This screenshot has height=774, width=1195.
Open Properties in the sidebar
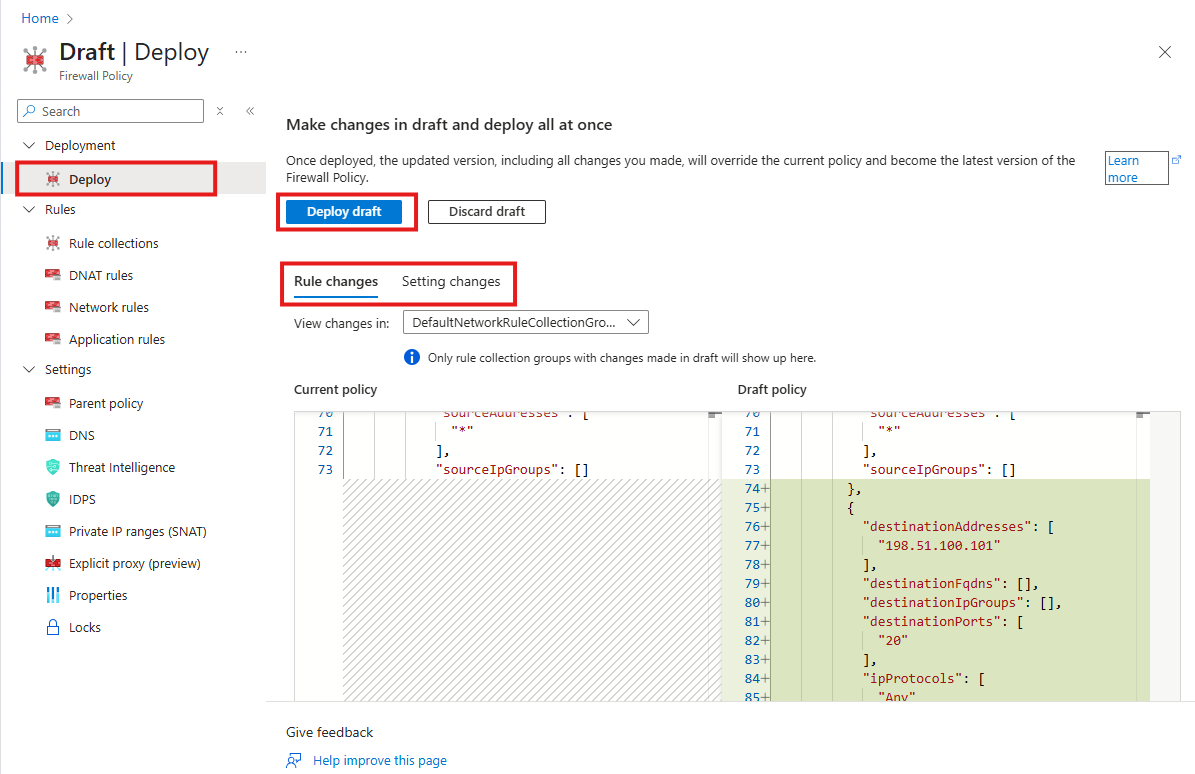point(98,595)
